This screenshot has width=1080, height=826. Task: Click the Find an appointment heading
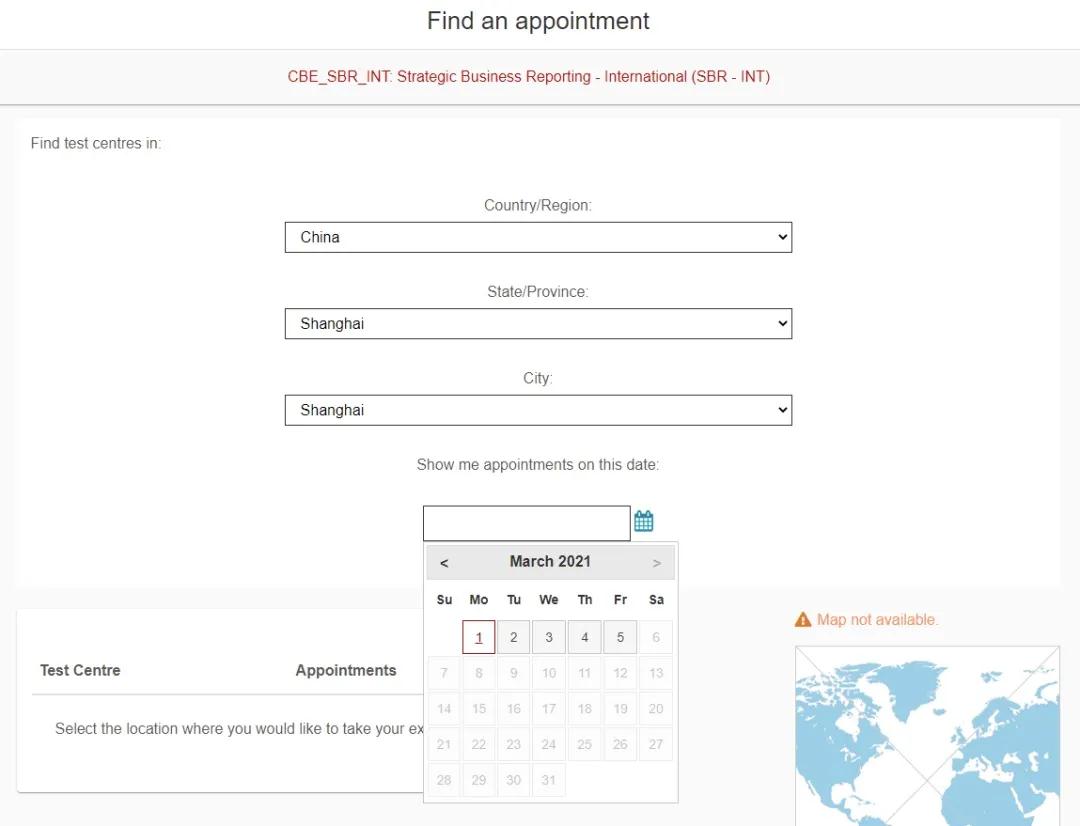pos(538,21)
